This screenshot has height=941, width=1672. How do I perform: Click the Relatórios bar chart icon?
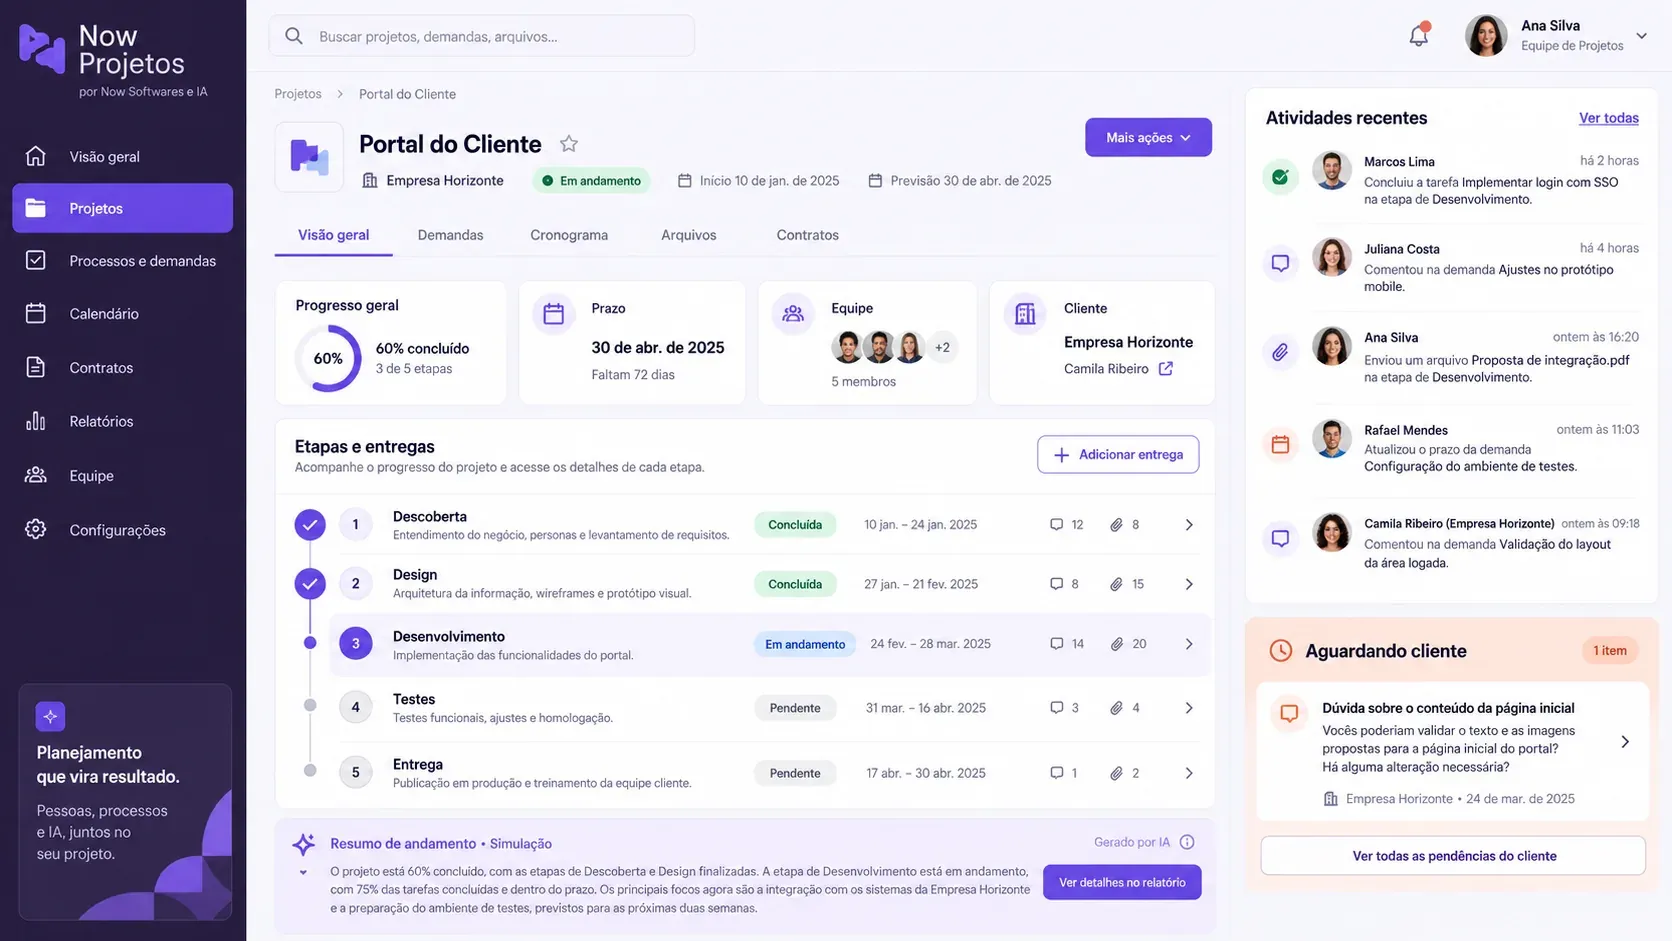(x=36, y=421)
